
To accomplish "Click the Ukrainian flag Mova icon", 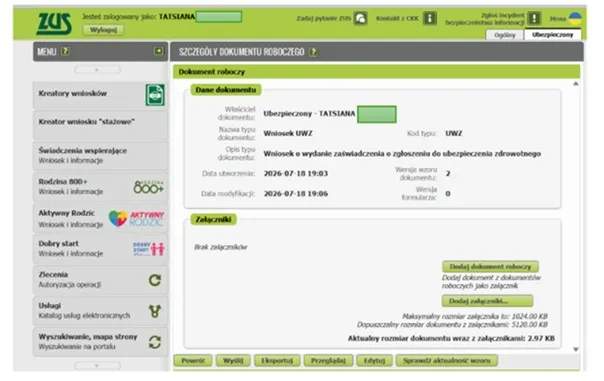I will pyautogui.click(x=575, y=18).
